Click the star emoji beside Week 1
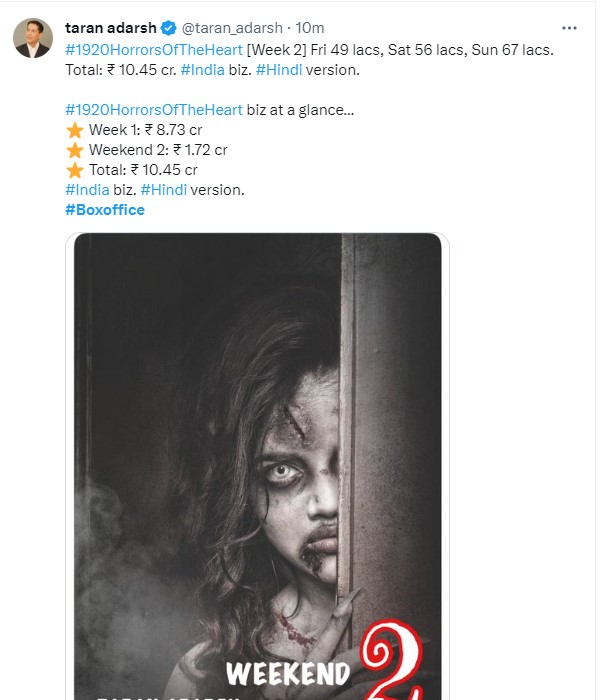The width and height of the screenshot is (601, 700). click(75, 130)
